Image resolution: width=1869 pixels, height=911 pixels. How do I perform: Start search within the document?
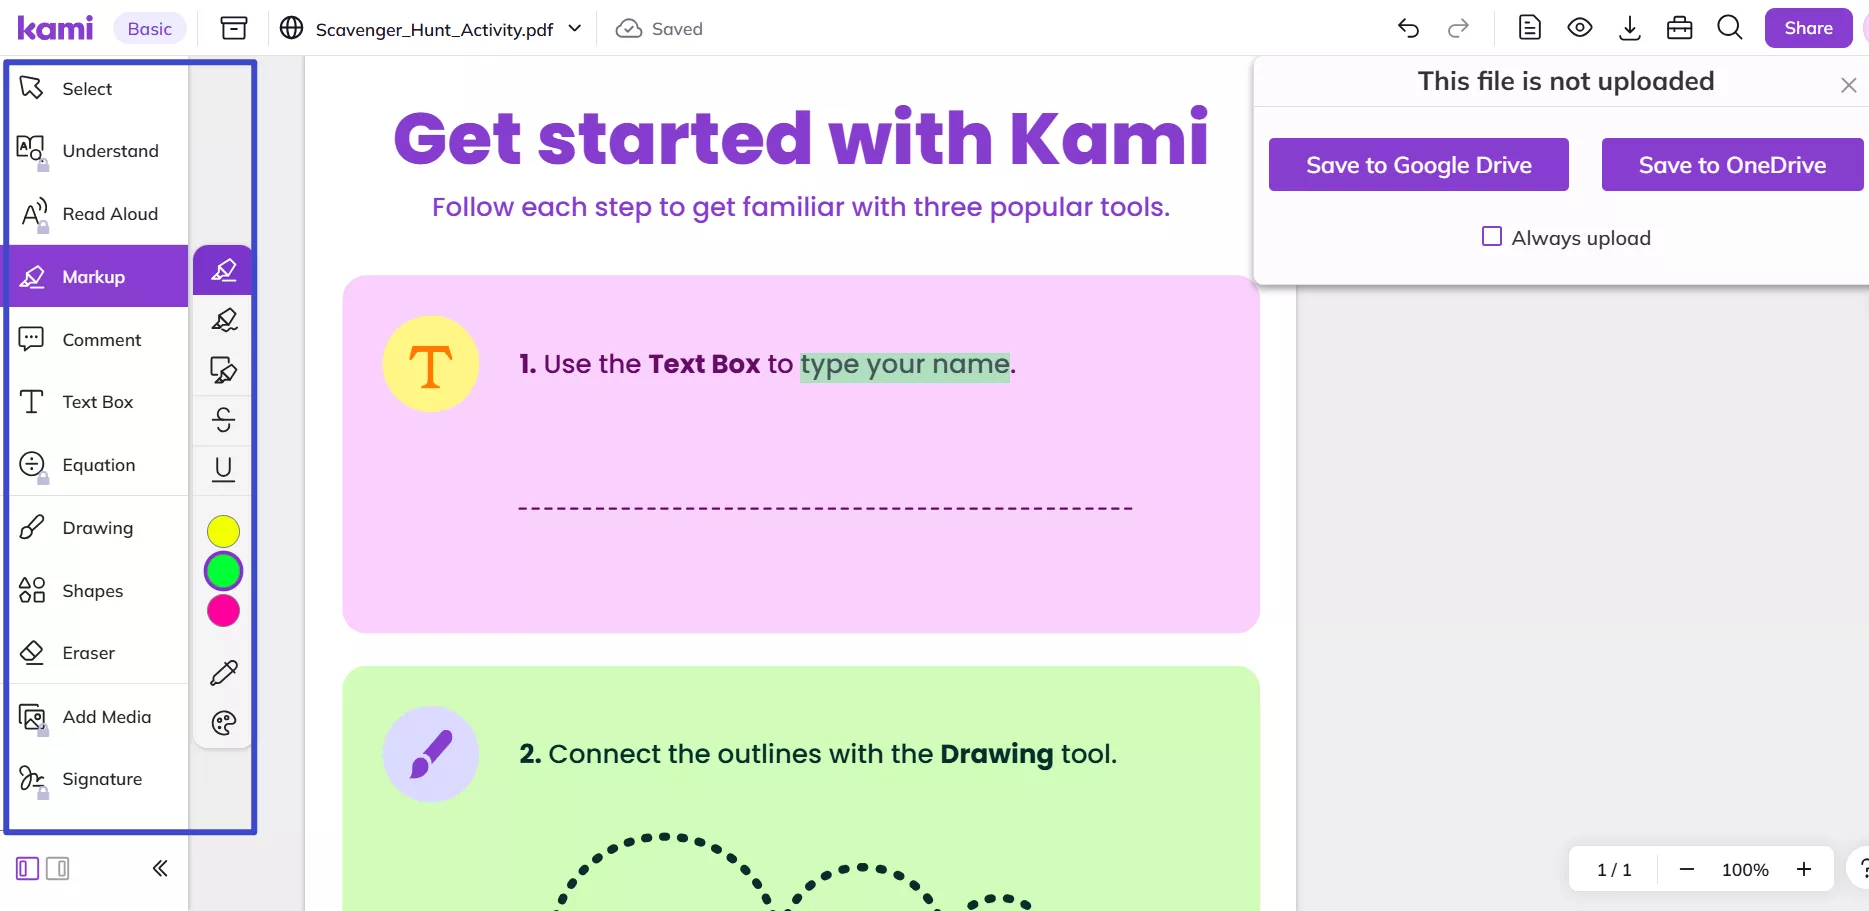click(1729, 27)
